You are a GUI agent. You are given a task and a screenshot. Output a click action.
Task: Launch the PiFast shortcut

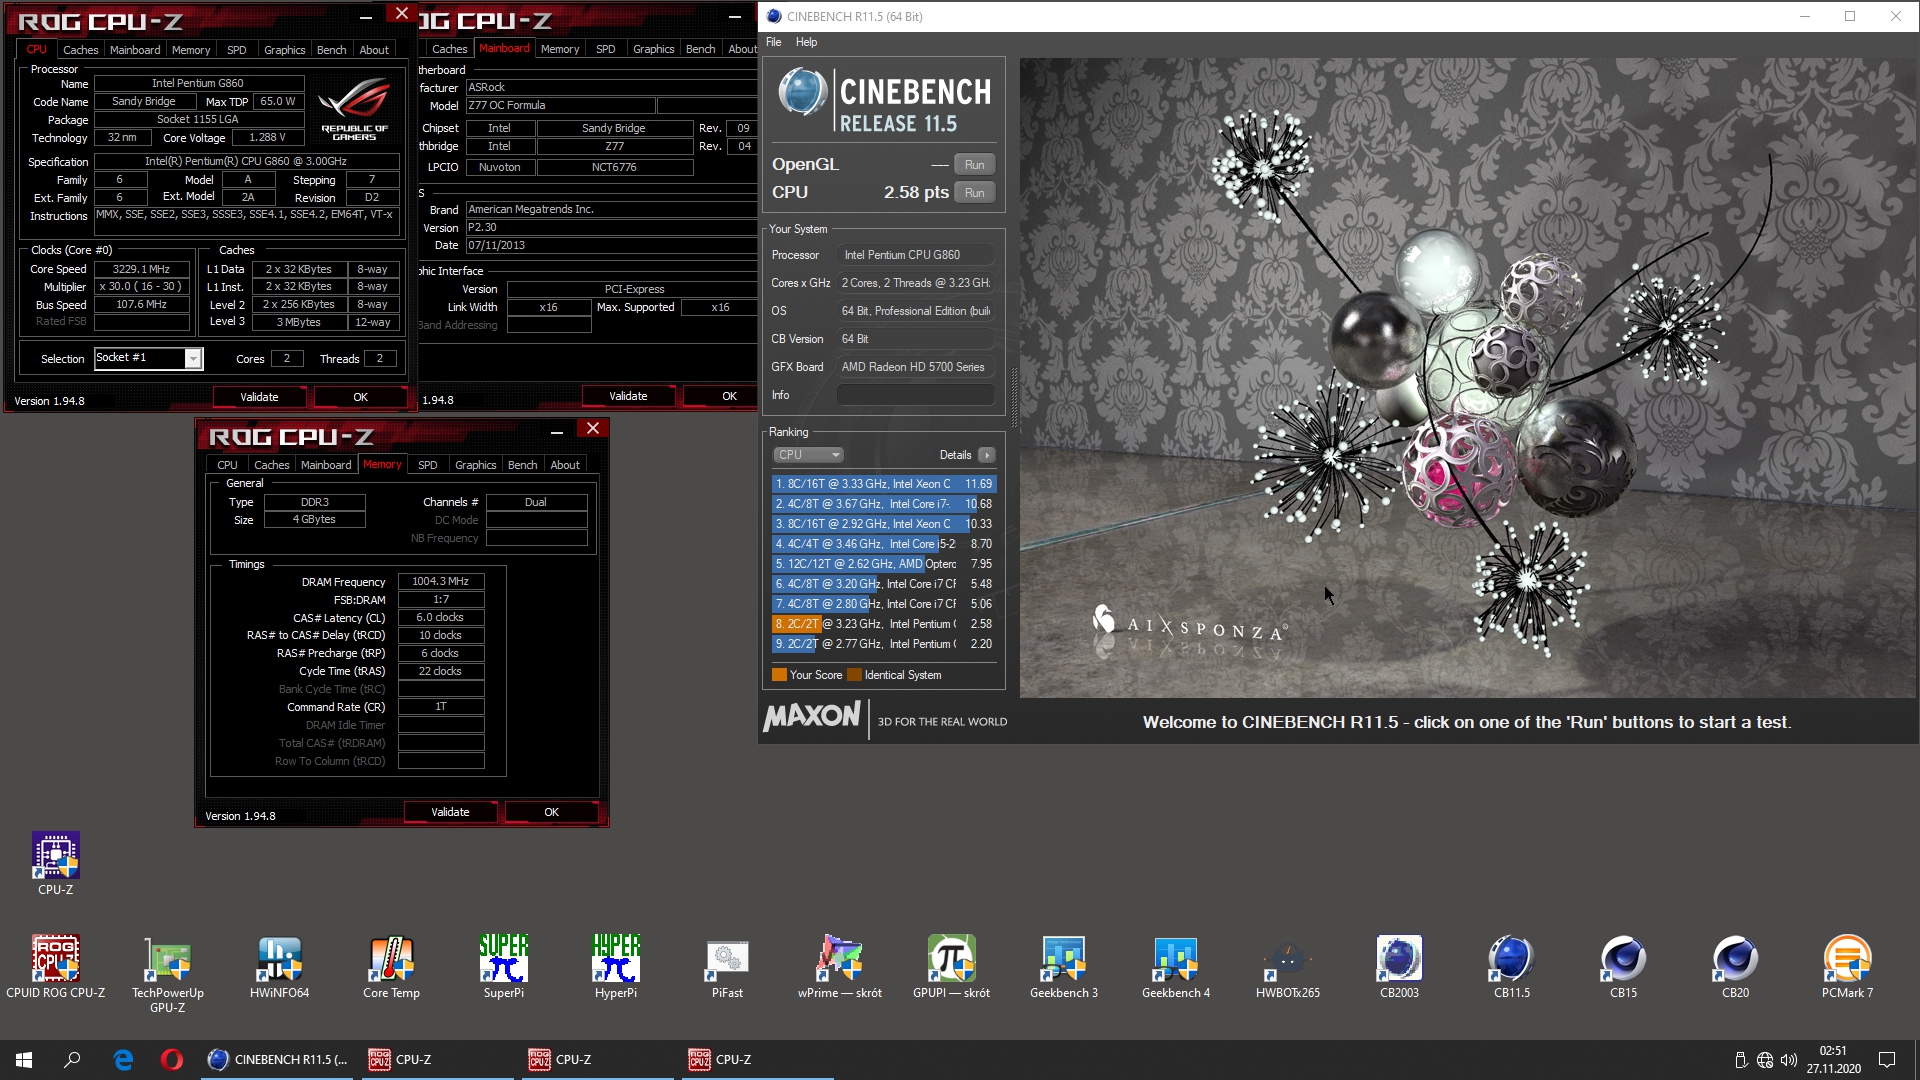[728, 966]
